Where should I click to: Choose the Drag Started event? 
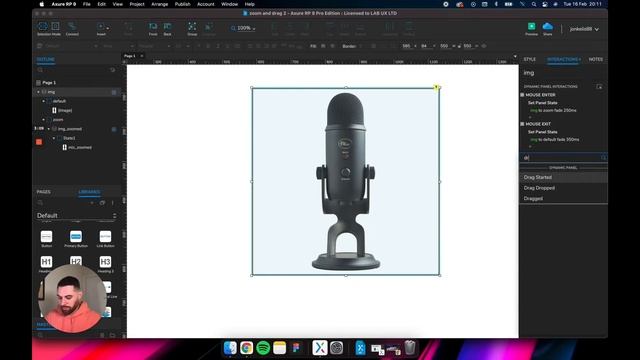click(x=563, y=178)
